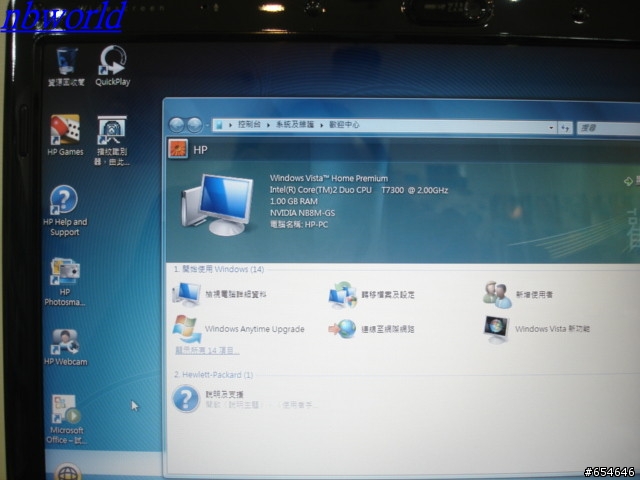Click the HP user account picture
Image resolution: width=640 pixels, height=480 pixels.
[x=178, y=149]
